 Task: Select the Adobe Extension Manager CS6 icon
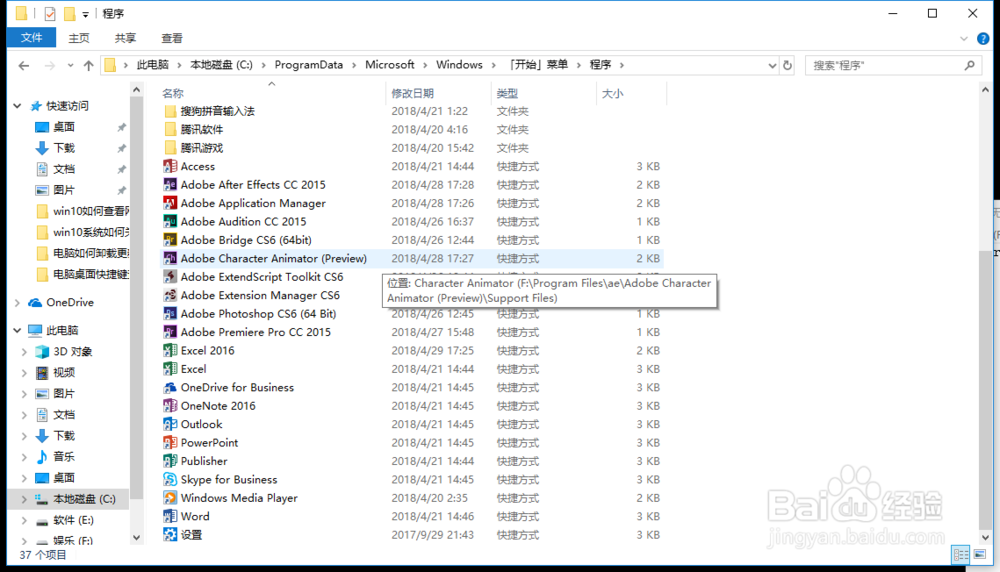(x=170, y=296)
